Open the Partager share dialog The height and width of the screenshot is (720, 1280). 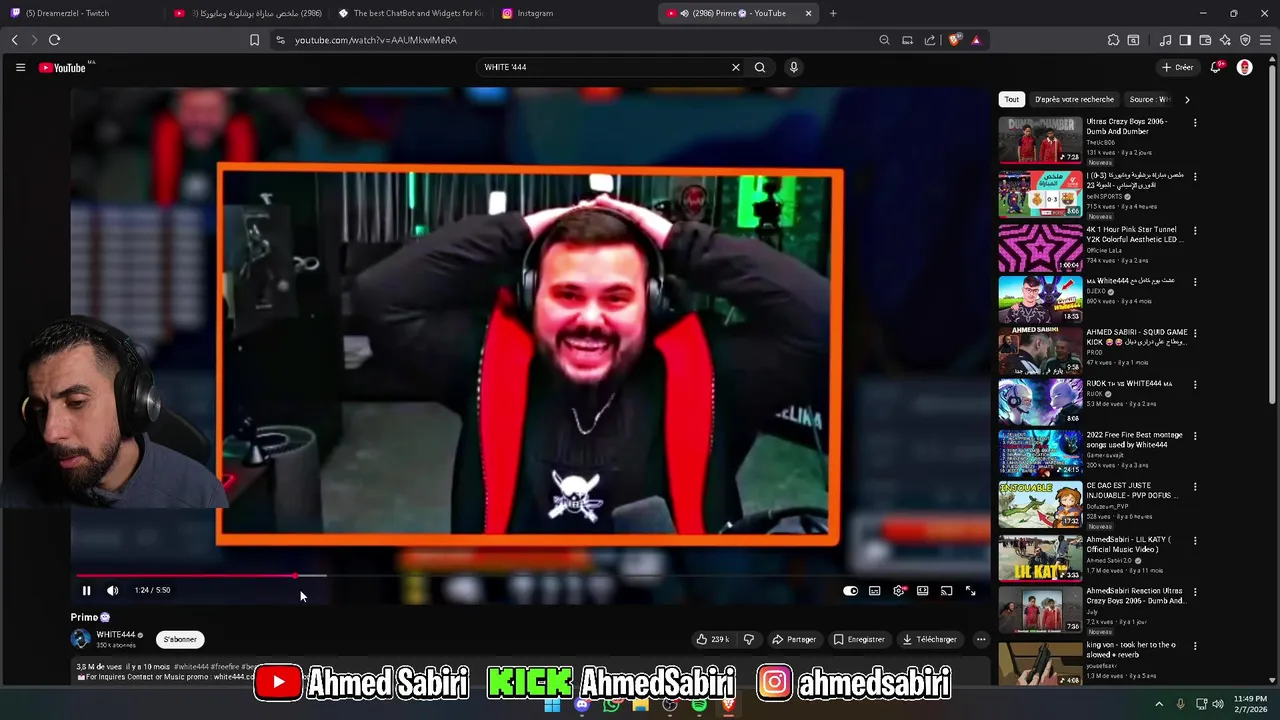click(794, 639)
